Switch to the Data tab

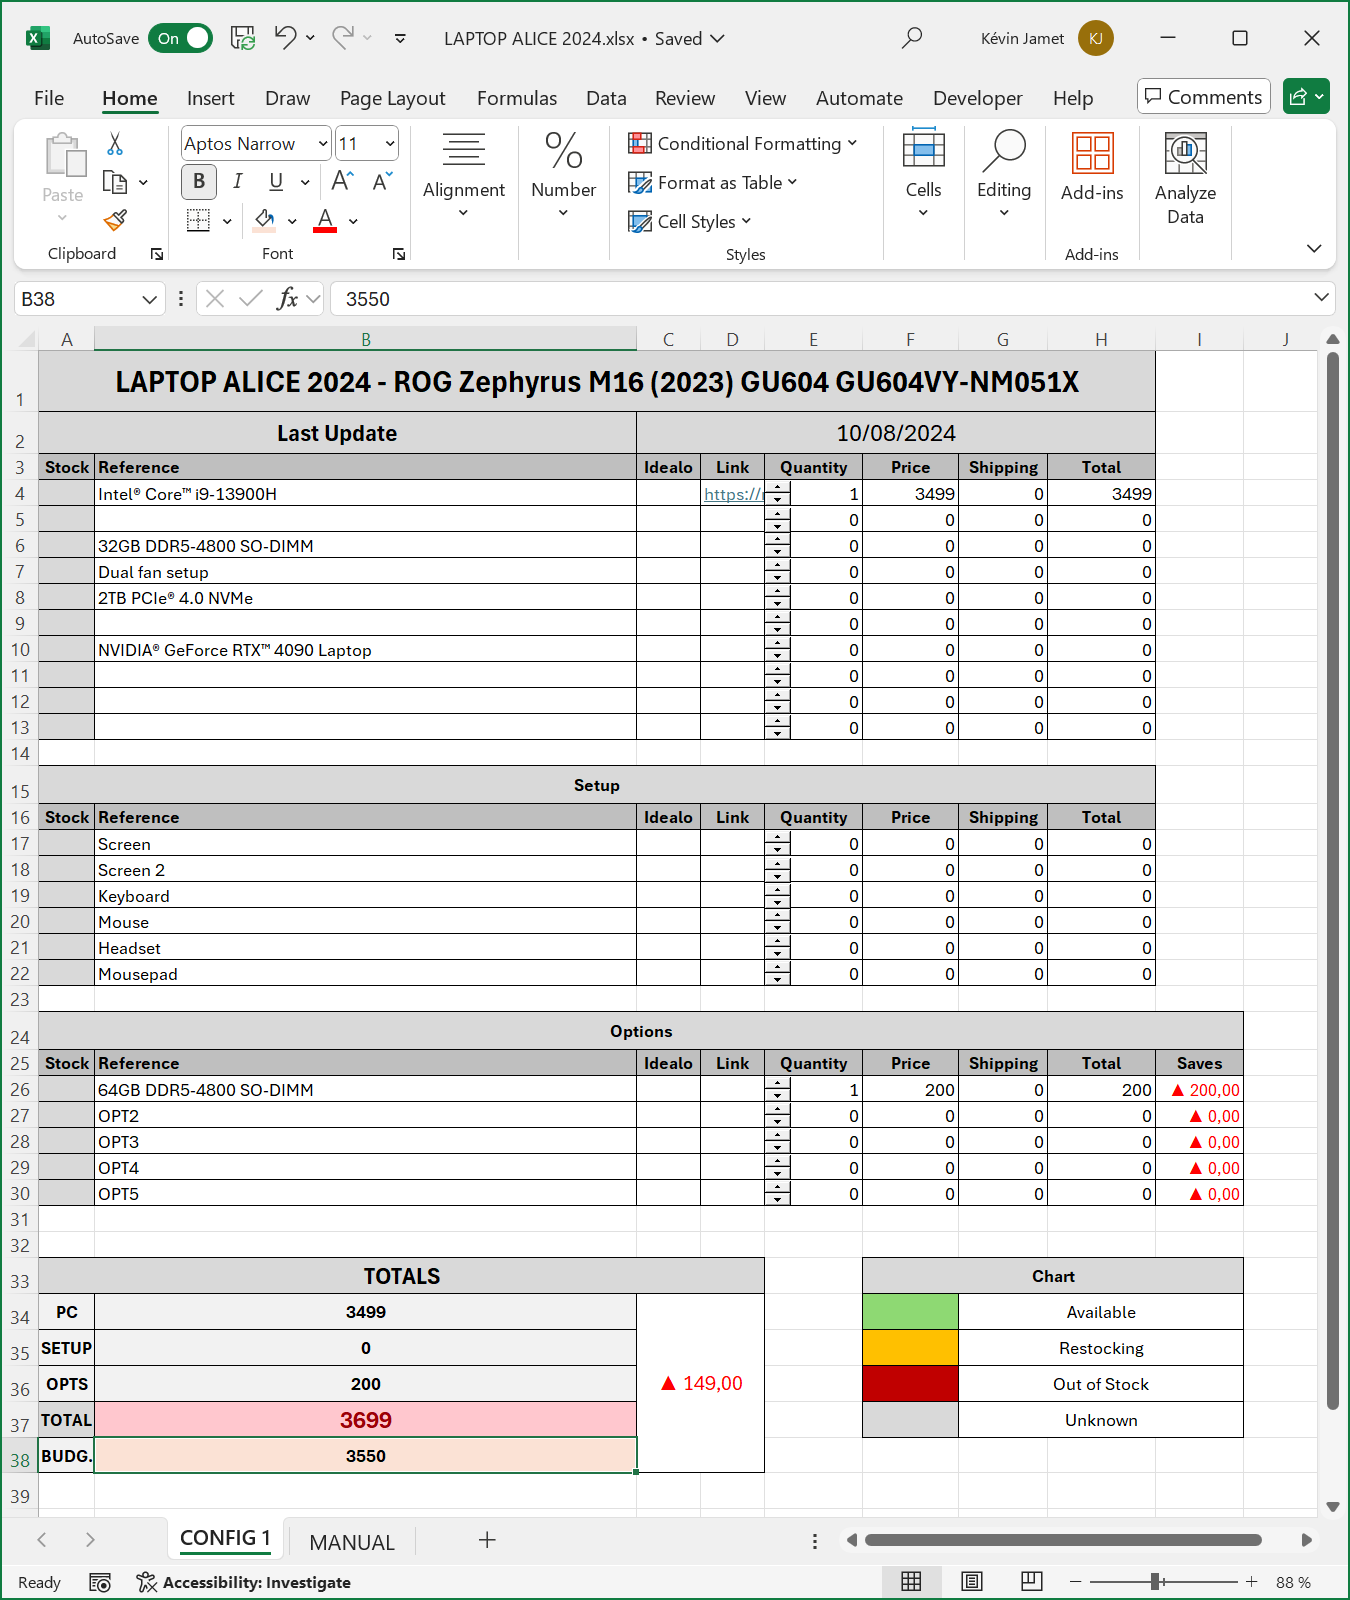606,98
